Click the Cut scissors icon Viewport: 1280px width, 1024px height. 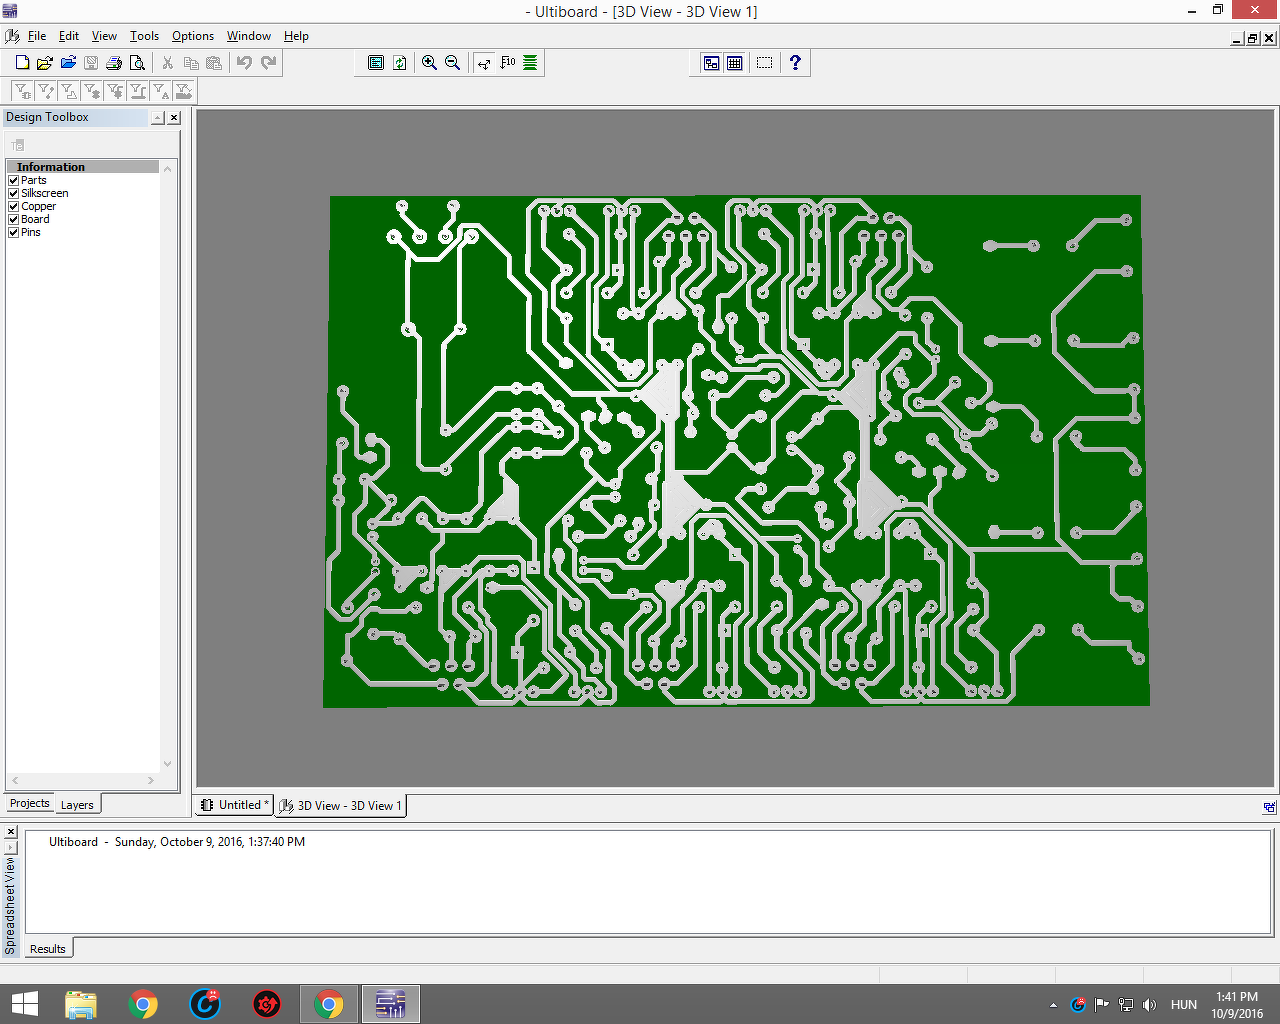click(168, 63)
